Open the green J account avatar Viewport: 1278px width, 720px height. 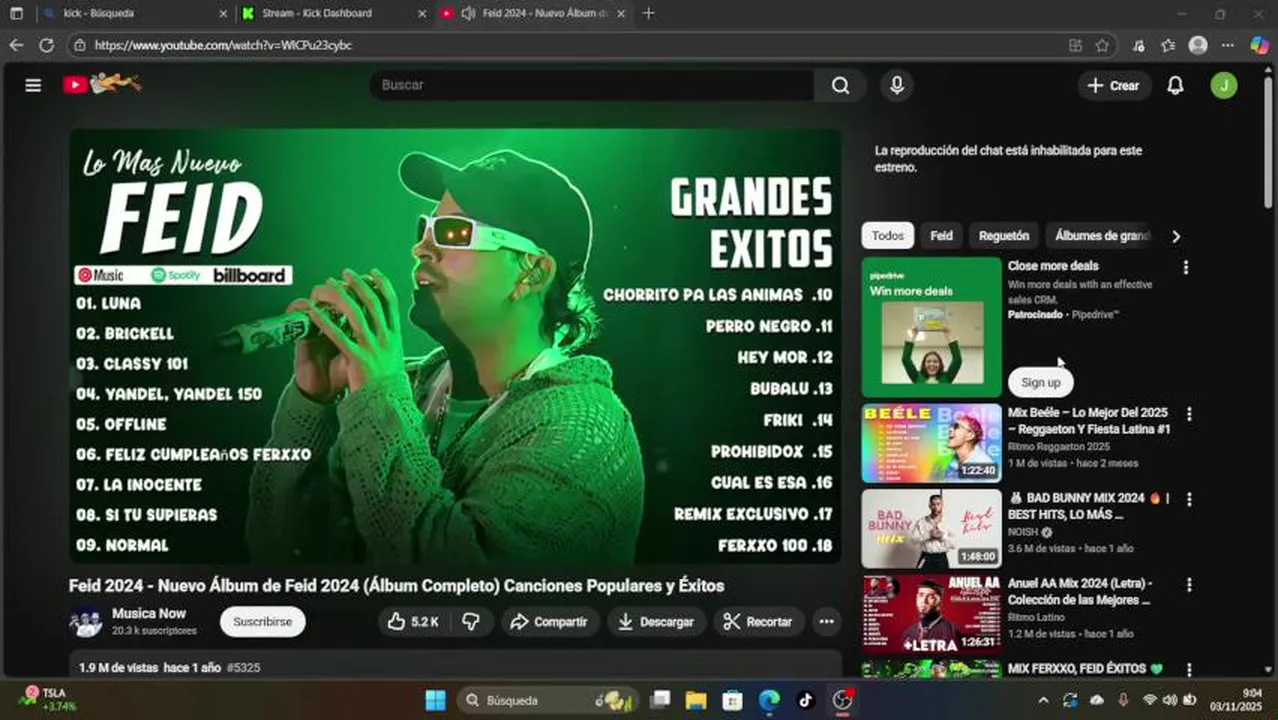1223,85
